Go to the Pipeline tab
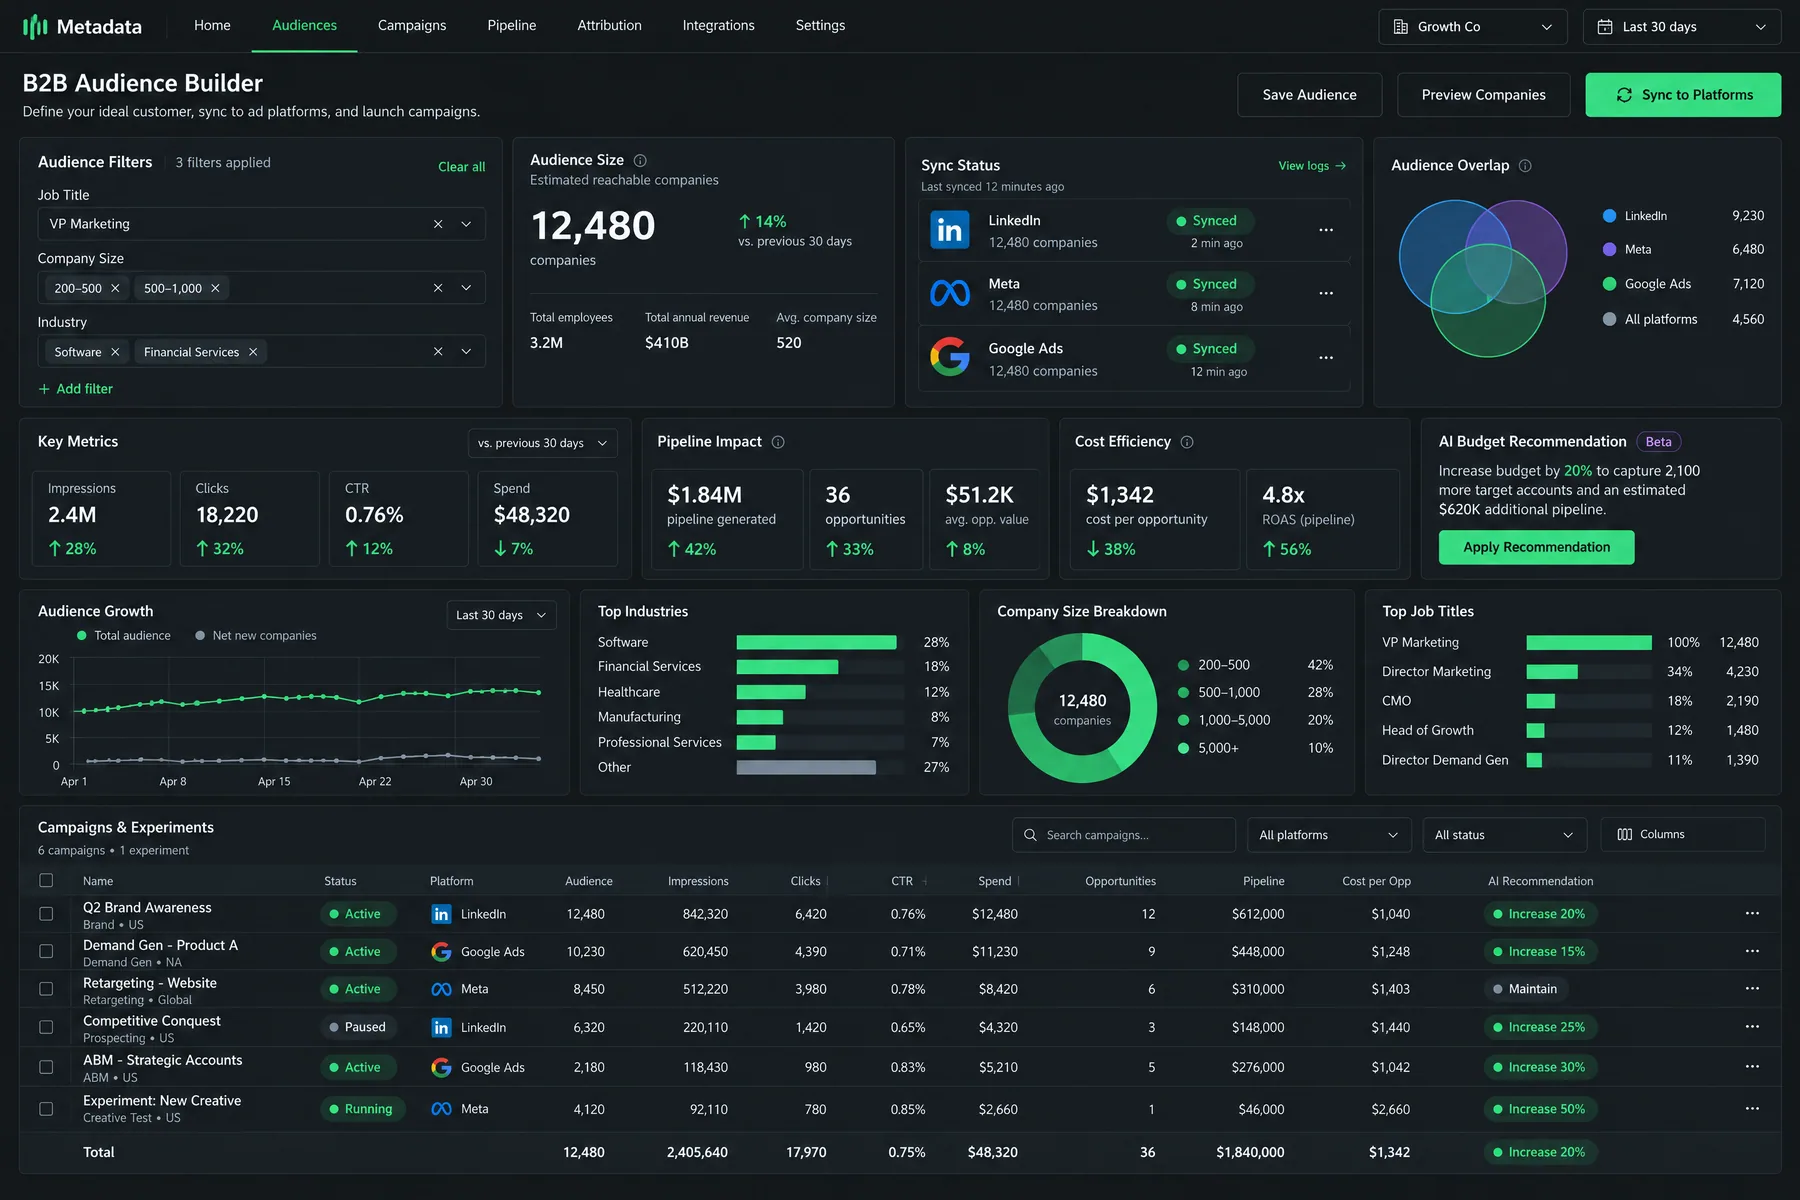The width and height of the screenshot is (1800, 1200). coord(512,26)
